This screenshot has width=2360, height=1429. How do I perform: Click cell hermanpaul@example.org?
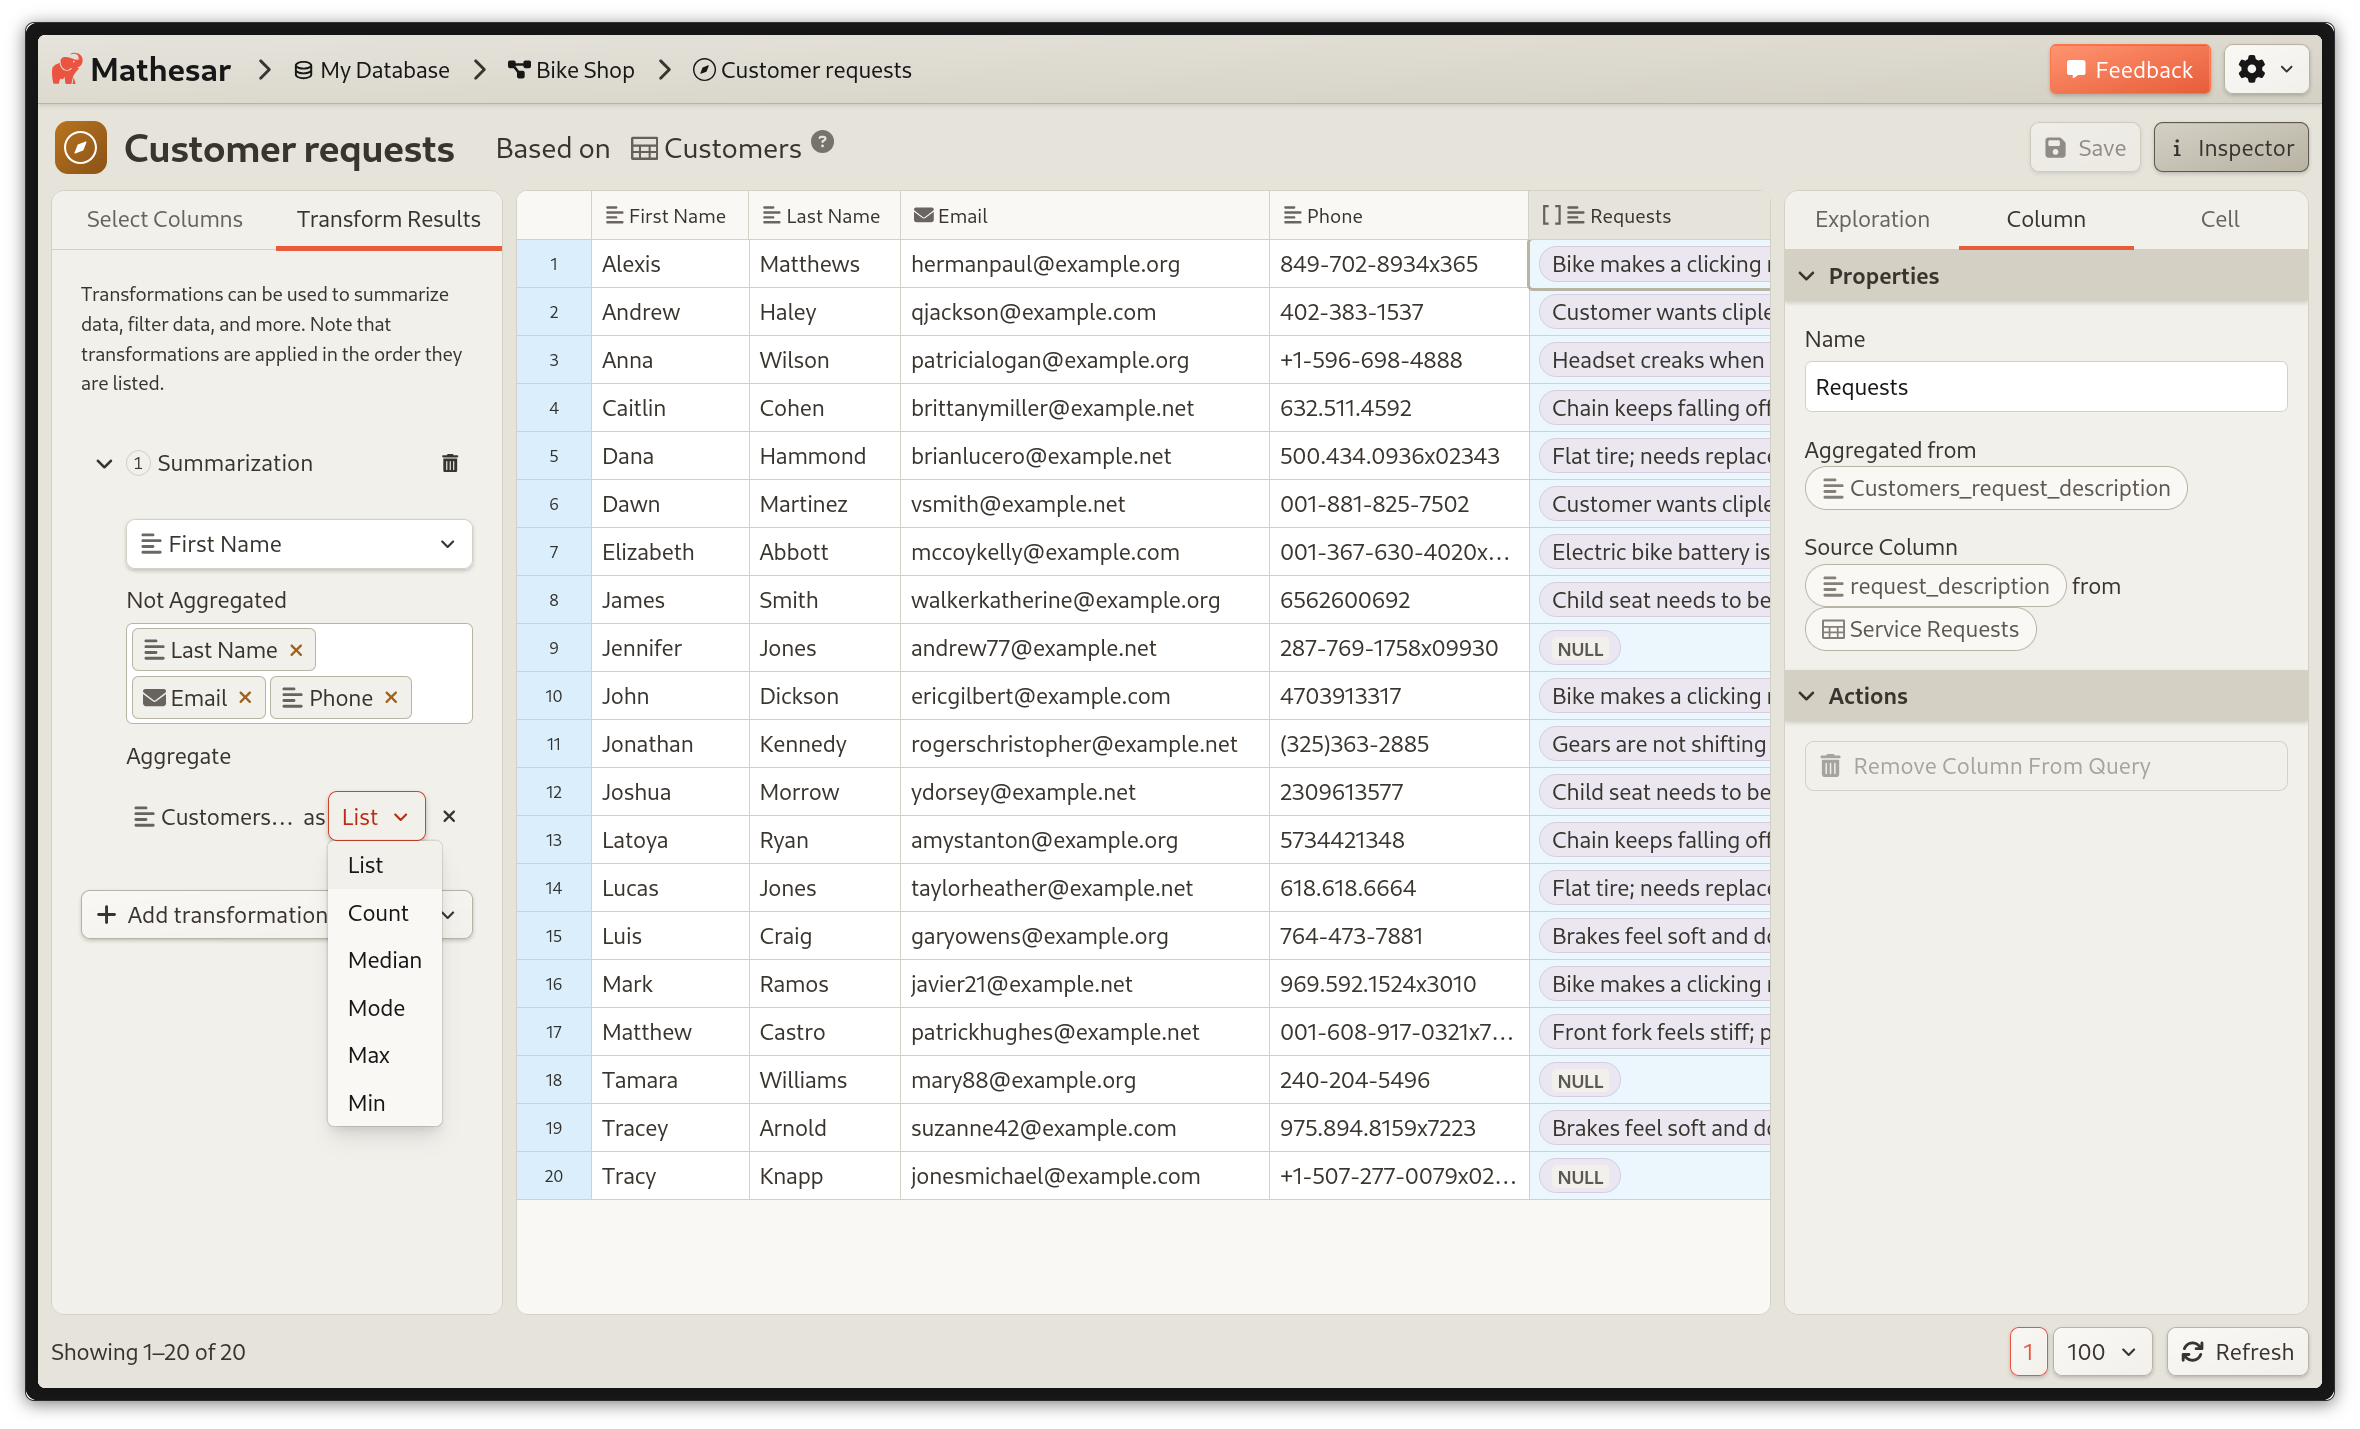(x=1085, y=264)
